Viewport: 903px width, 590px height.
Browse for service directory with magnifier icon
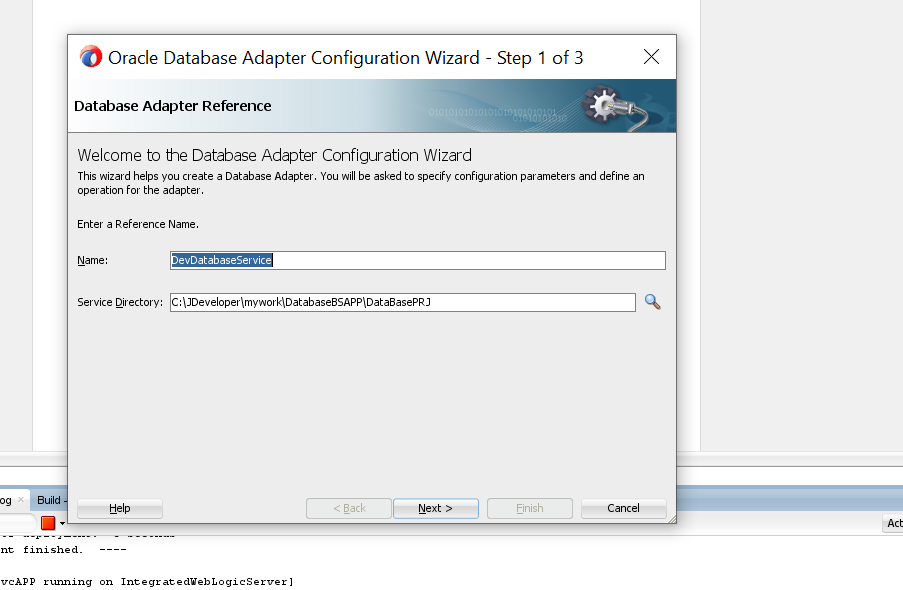pyautogui.click(x=652, y=302)
